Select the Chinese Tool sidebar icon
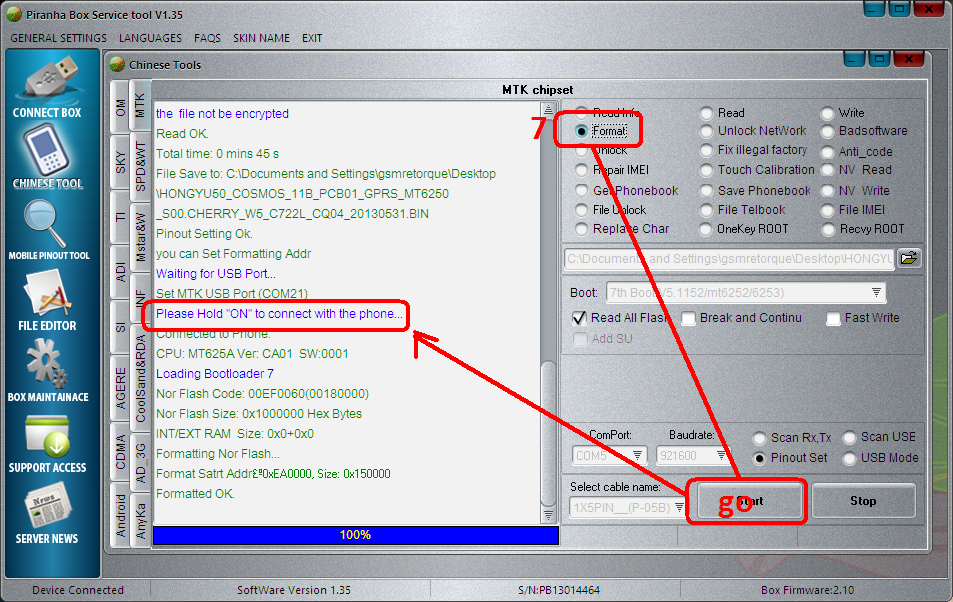This screenshot has height=602, width=953. coord(48,157)
